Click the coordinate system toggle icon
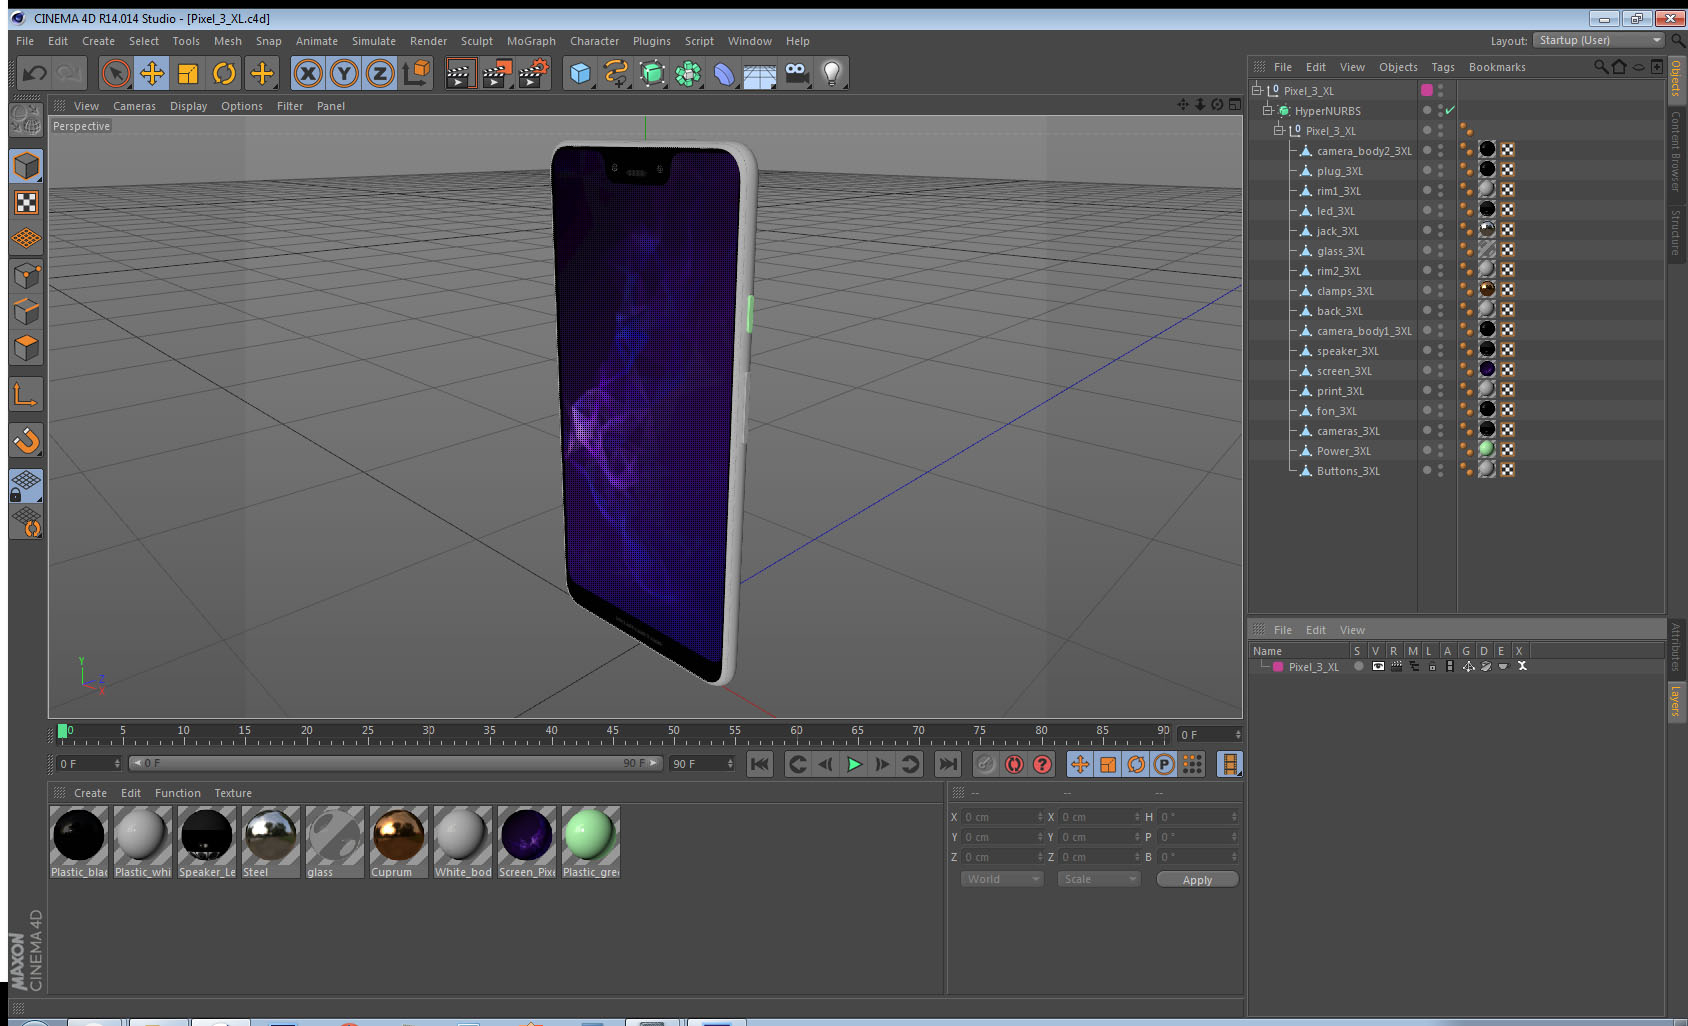 pos(416,73)
